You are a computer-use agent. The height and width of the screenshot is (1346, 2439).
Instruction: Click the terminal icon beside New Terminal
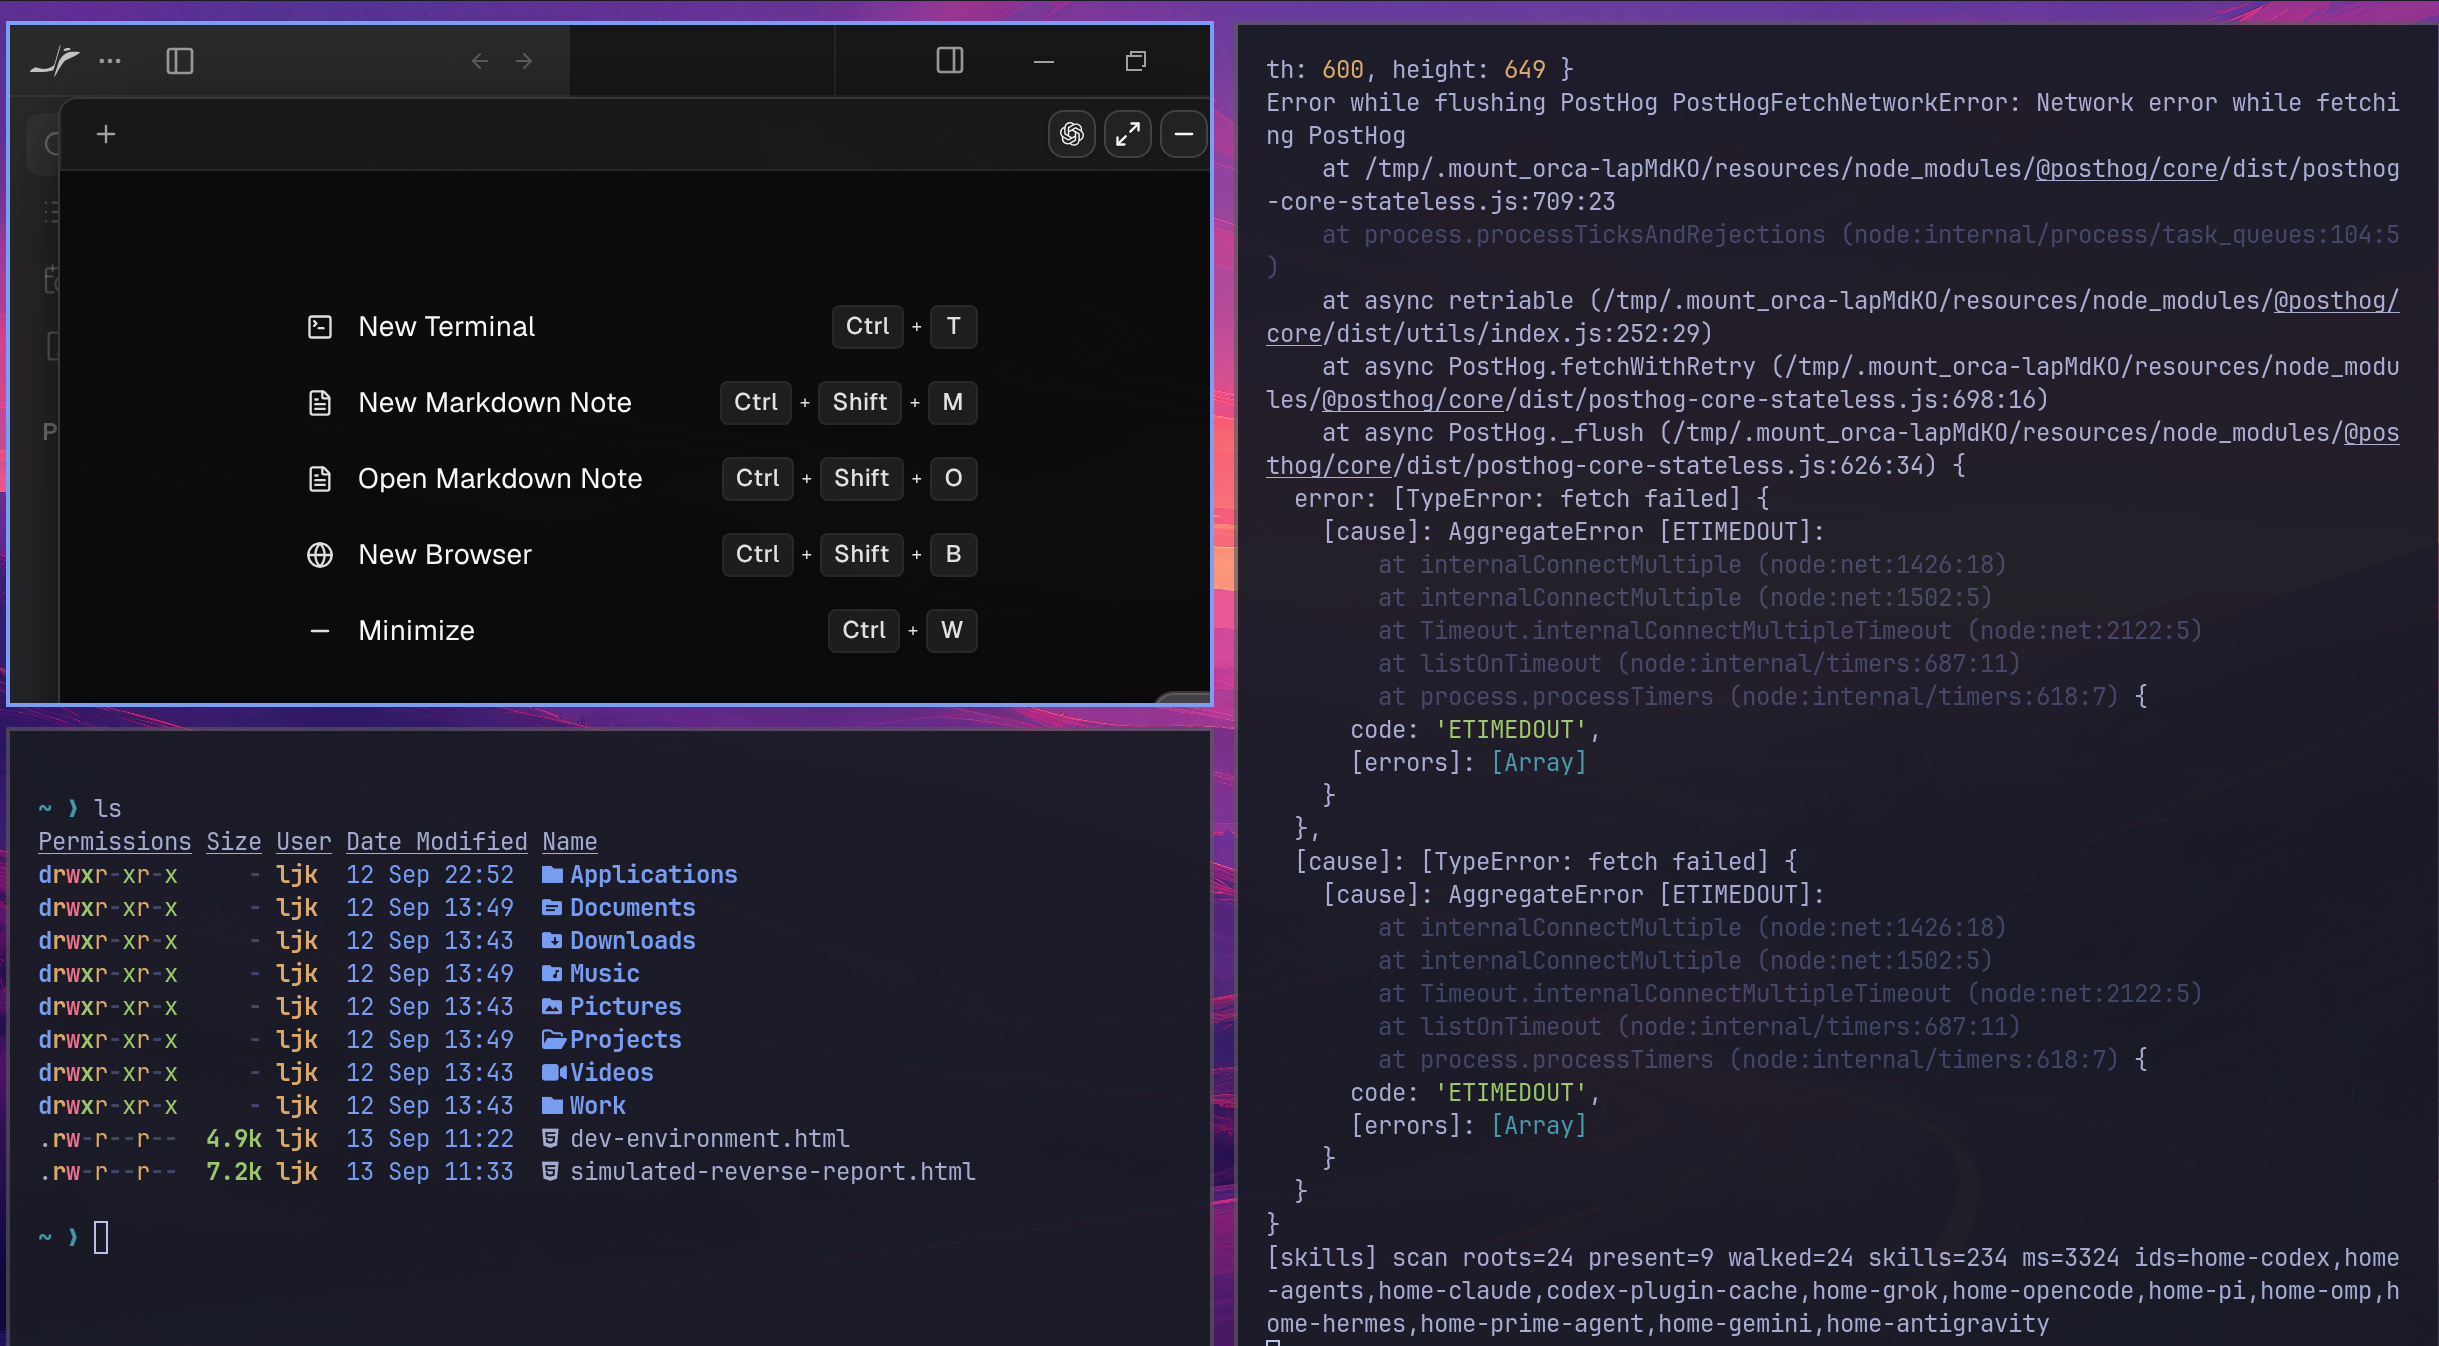tap(320, 327)
